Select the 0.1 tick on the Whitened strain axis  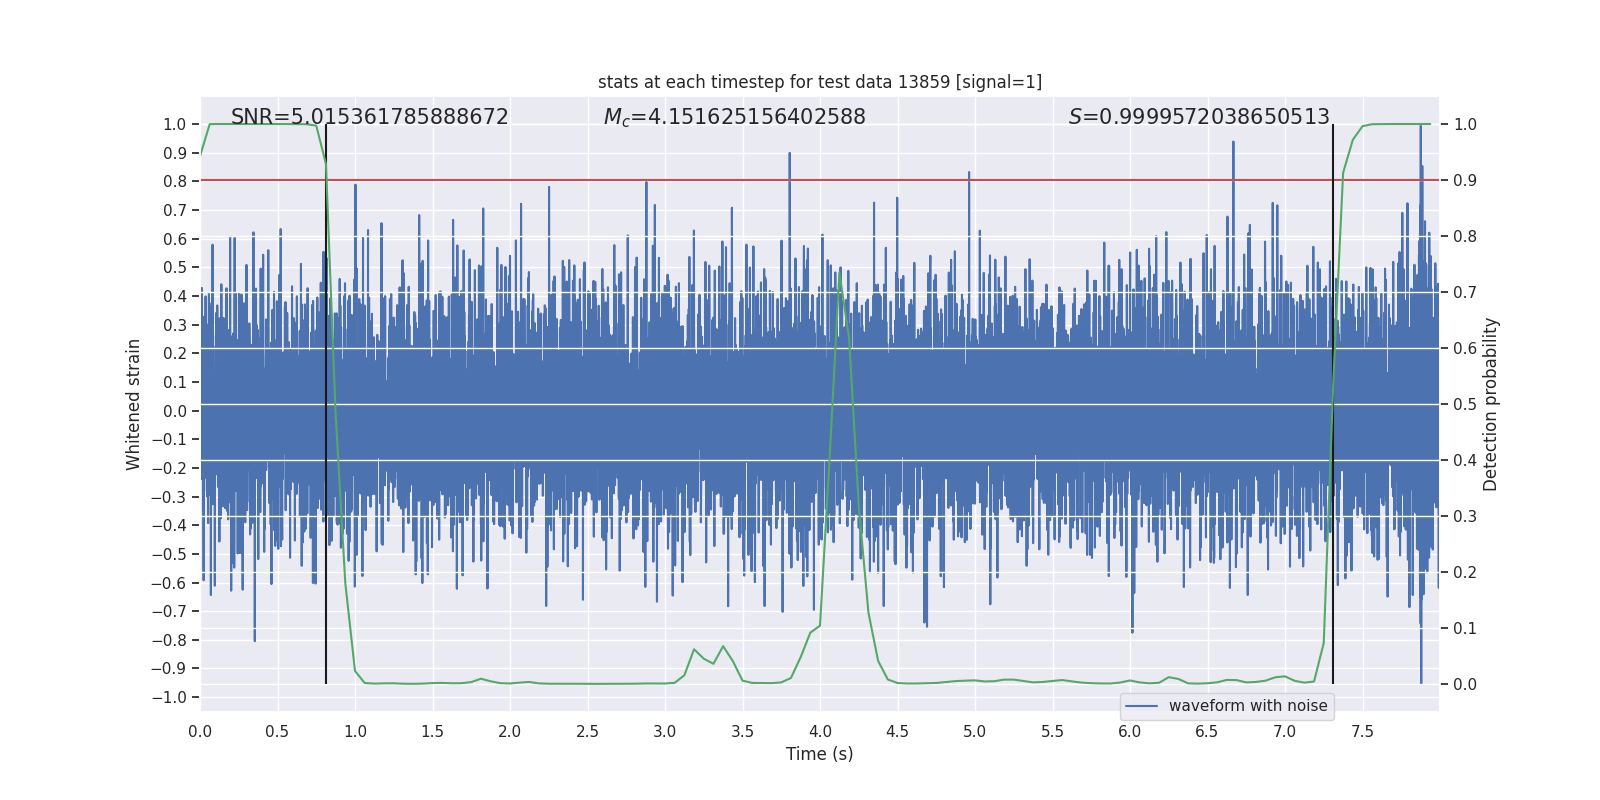click(x=175, y=383)
